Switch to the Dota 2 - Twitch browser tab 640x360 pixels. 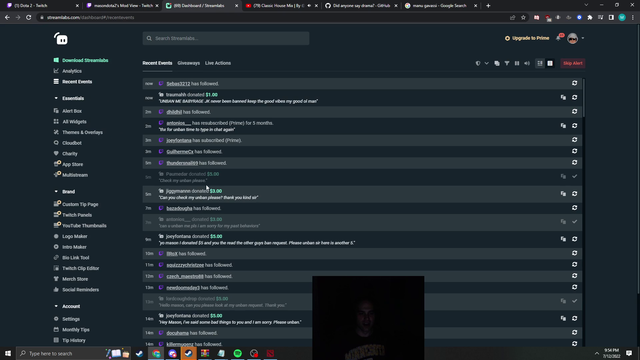click(x=42, y=6)
